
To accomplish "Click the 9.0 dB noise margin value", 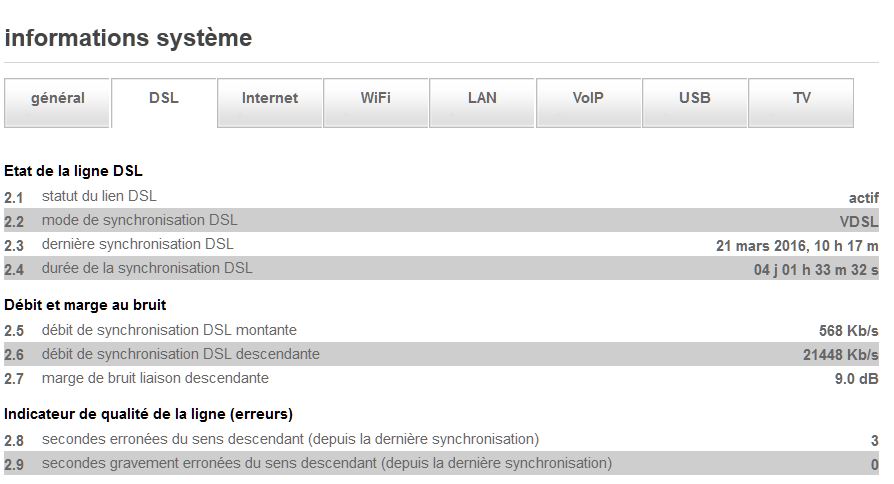I will coord(856,380).
